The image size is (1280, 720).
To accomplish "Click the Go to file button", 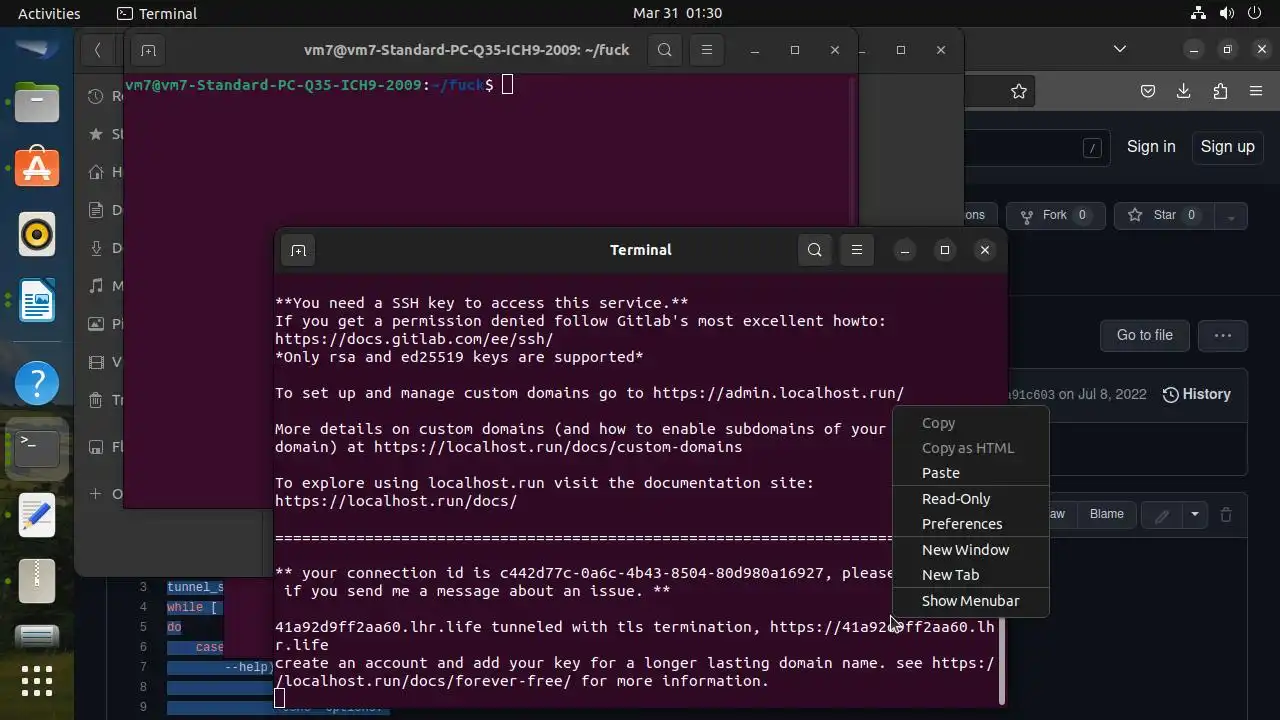I will (x=1144, y=335).
